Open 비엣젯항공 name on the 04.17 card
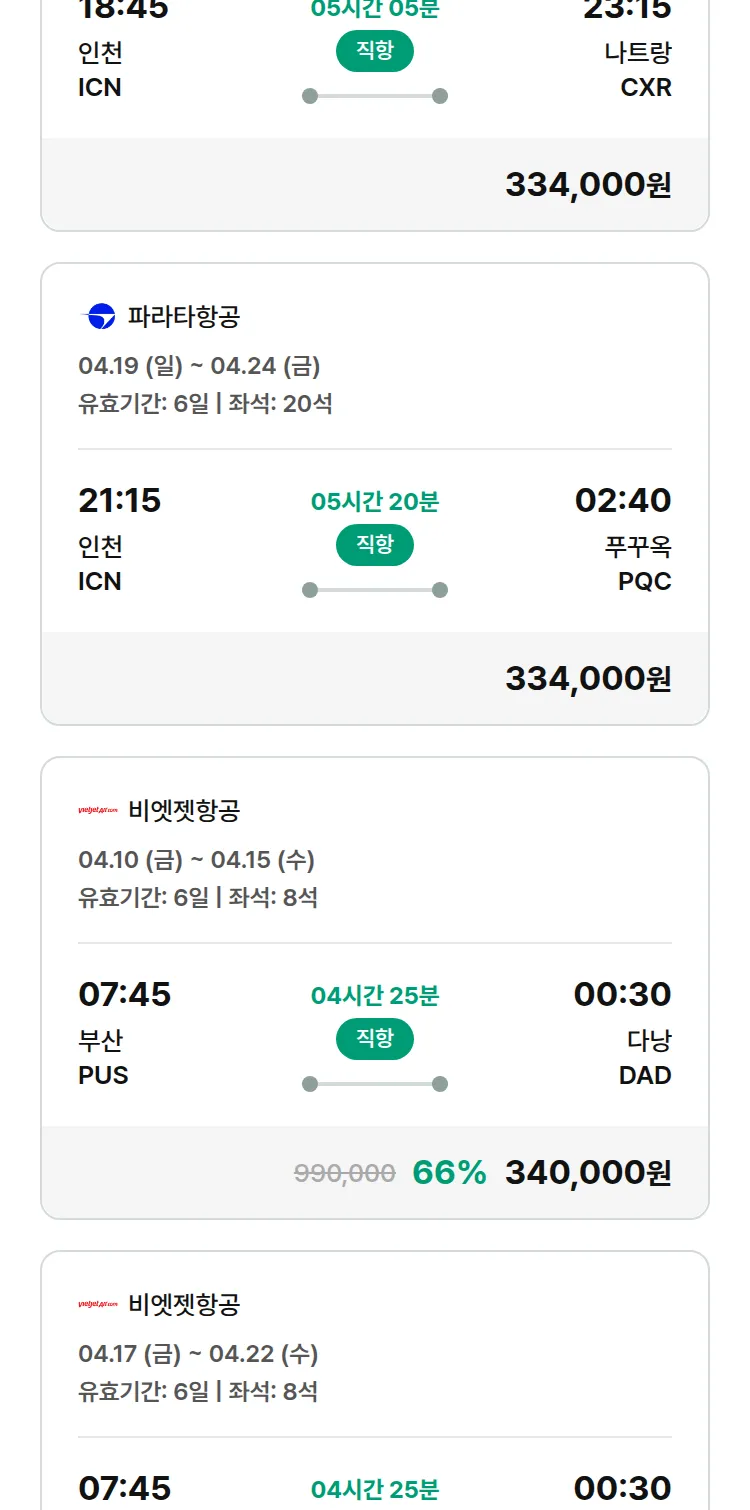The height and width of the screenshot is (1510, 750). click(184, 1305)
